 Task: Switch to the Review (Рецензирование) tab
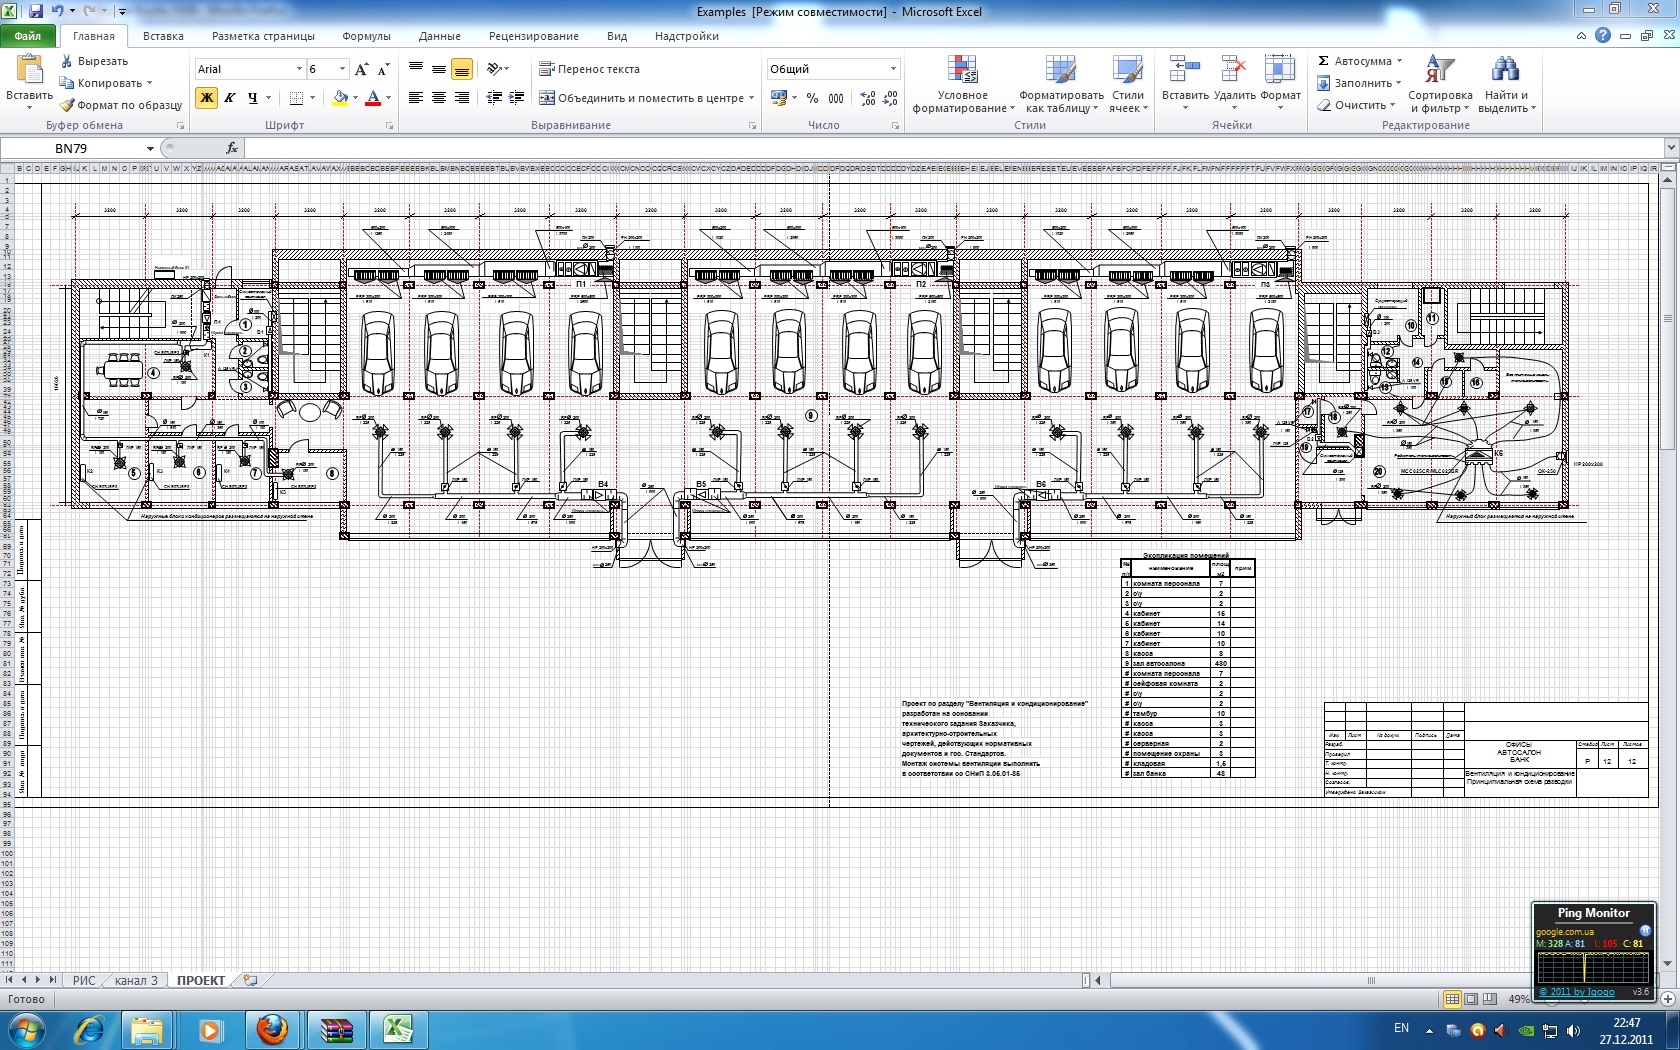click(534, 36)
